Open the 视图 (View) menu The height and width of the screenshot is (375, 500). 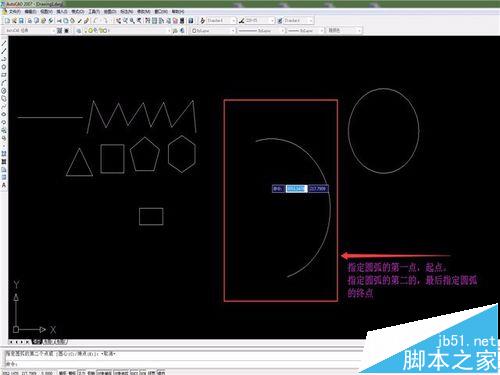click(x=46, y=11)
